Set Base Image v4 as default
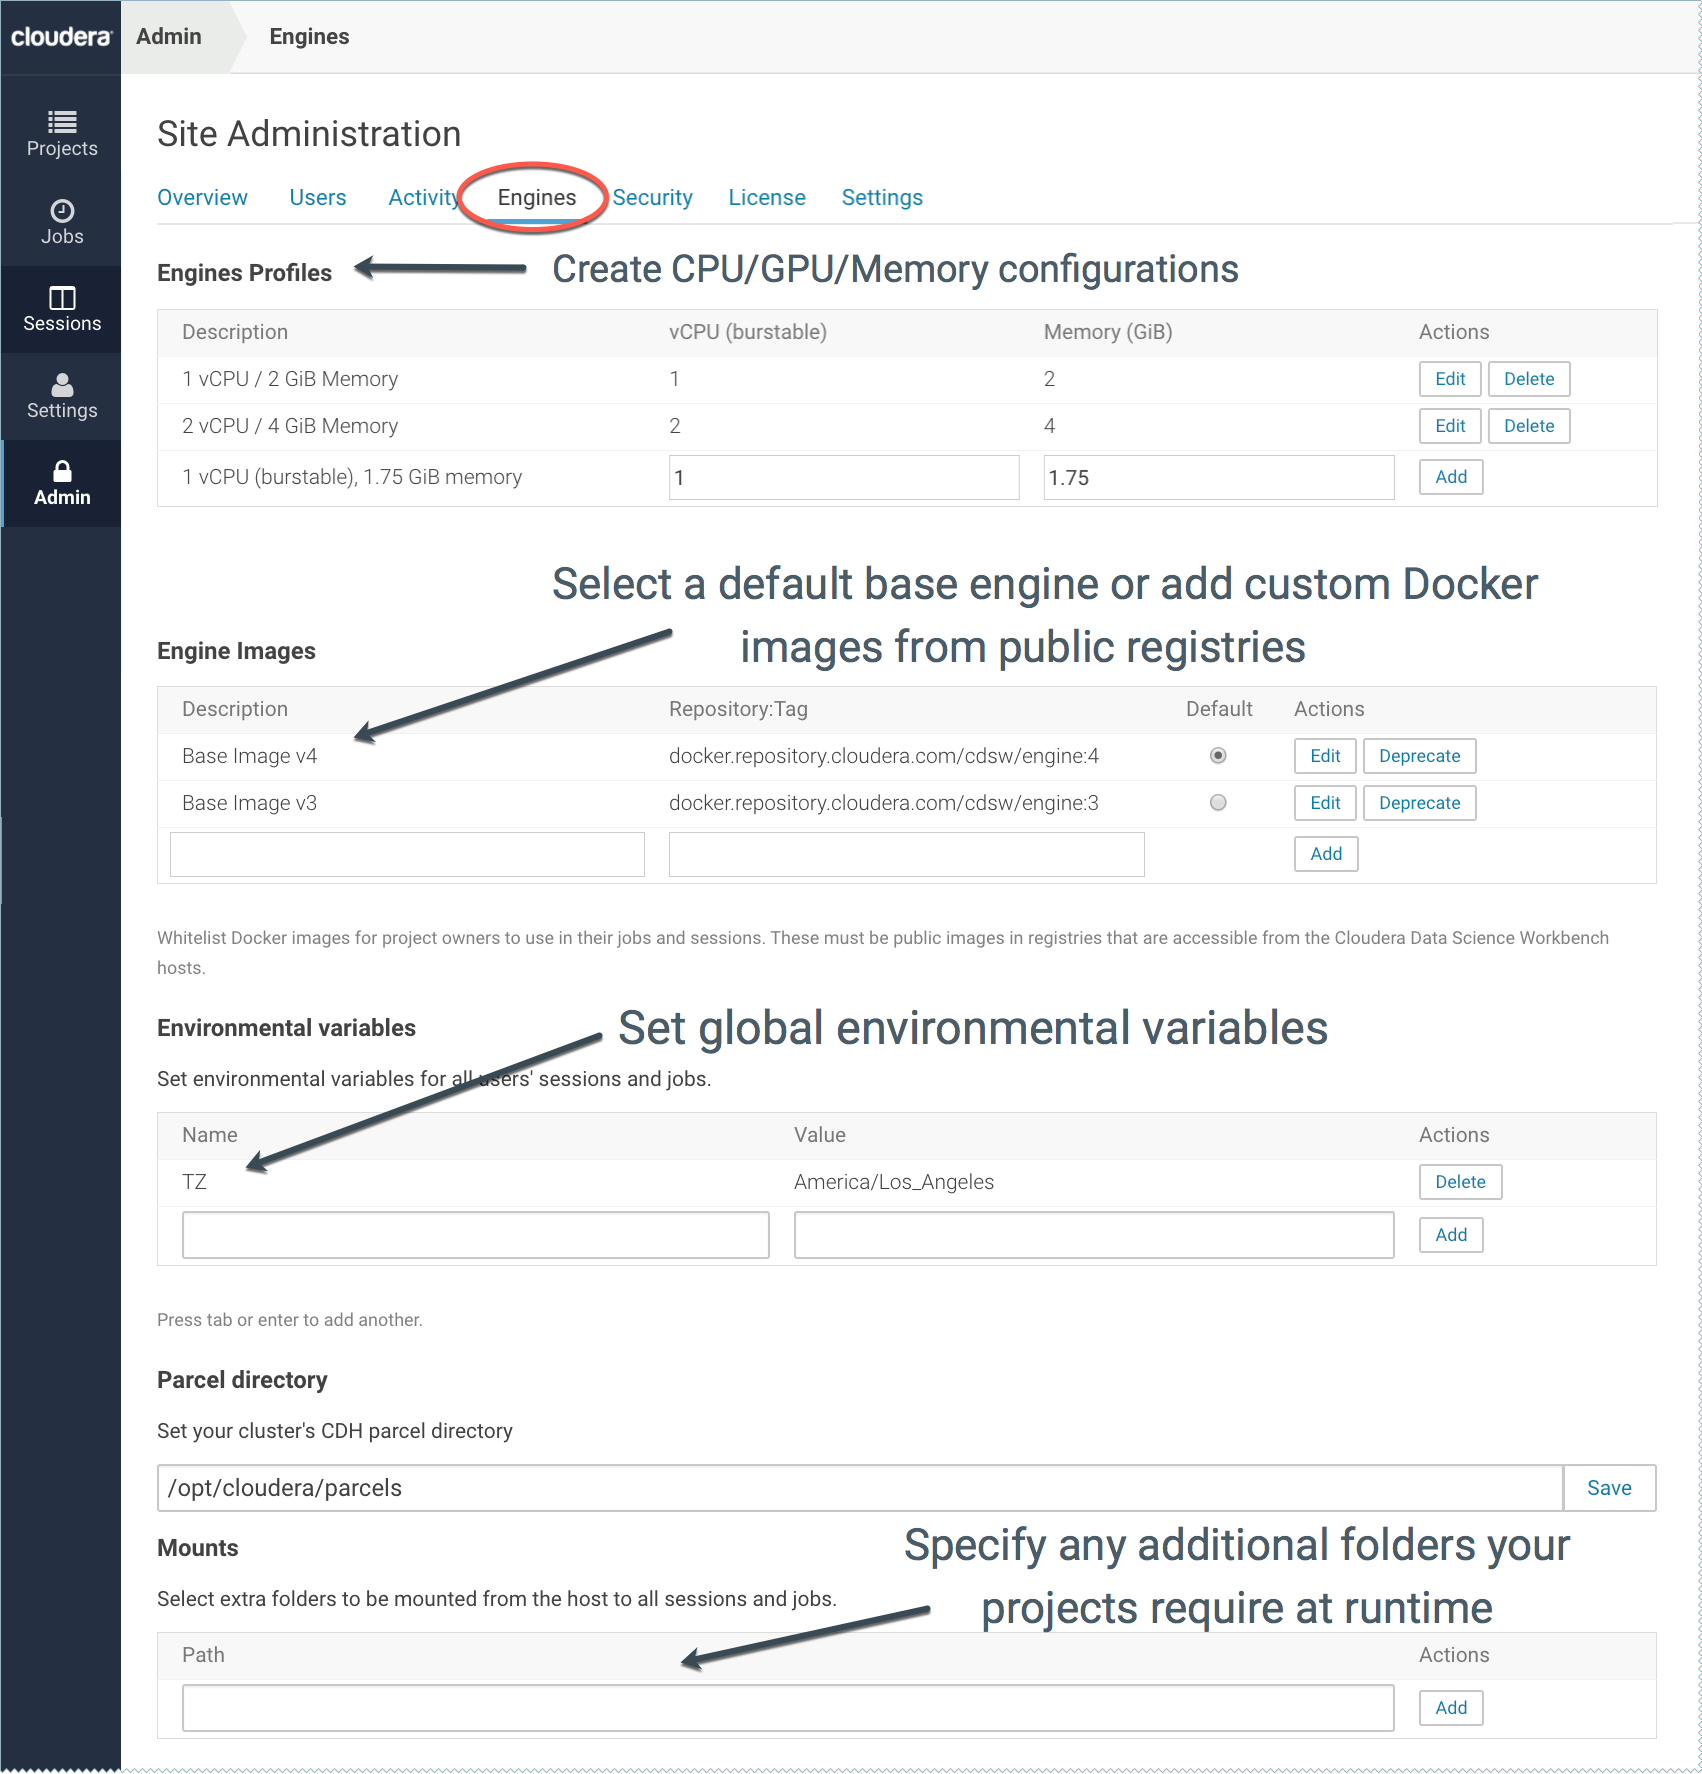Screen dimensions: 1702x1774 click(x=1217, y=756)
